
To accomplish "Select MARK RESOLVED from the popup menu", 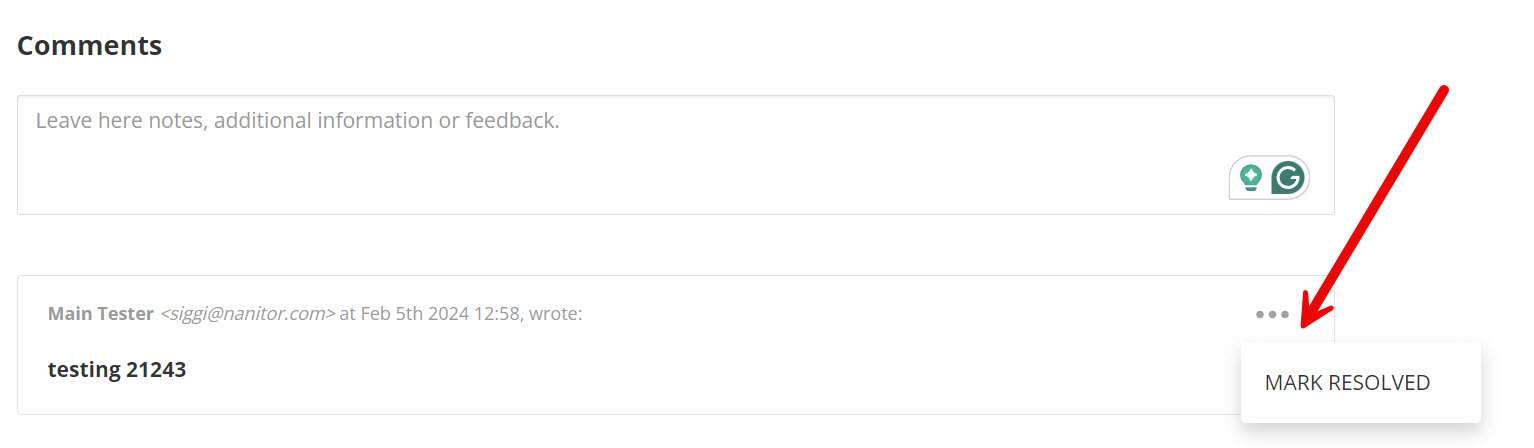I will [x=1346, y=383].
